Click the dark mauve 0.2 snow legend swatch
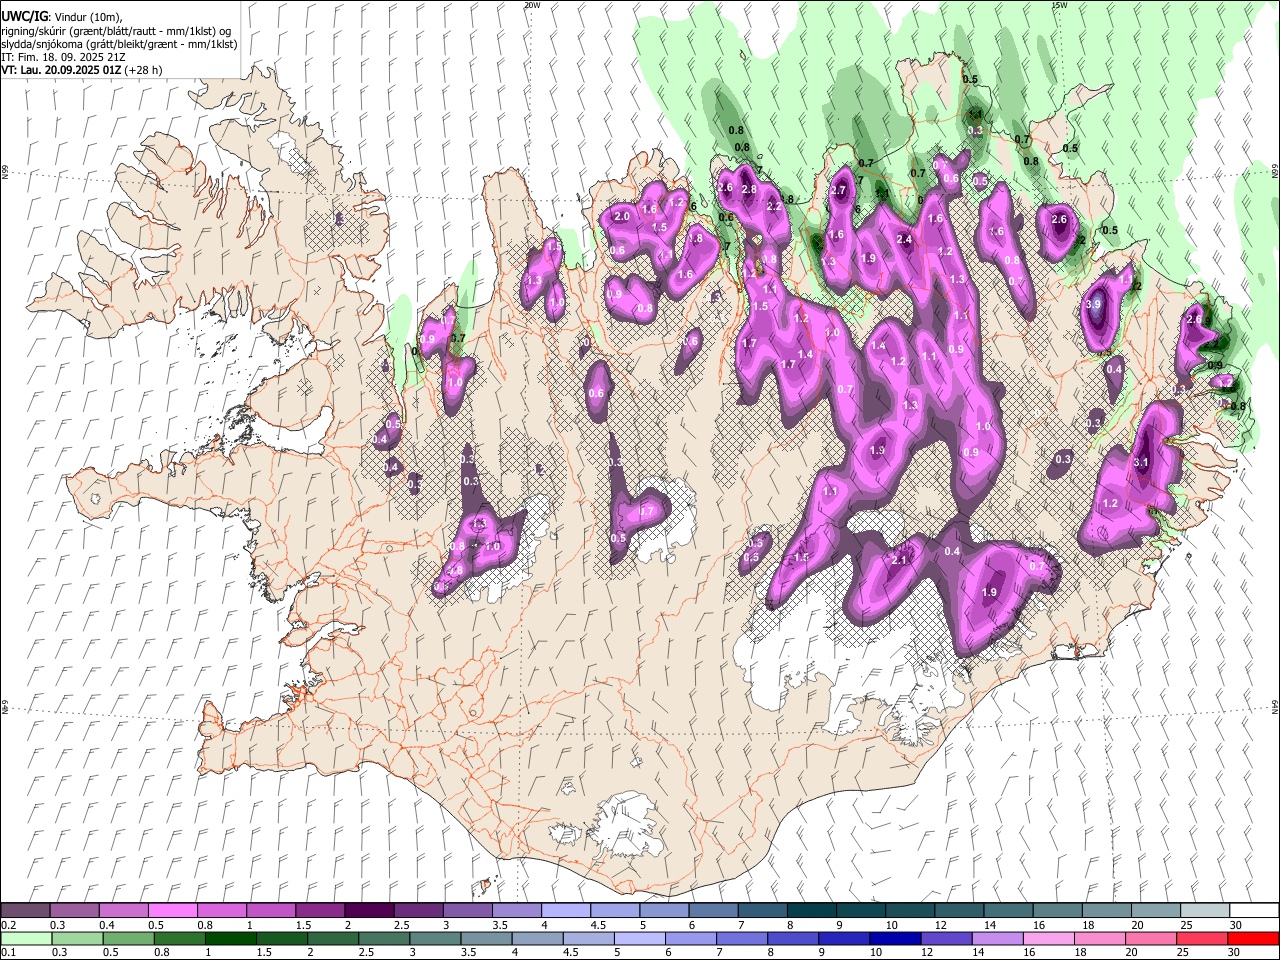This screenshot has height=960, width=1280. [26, 910]
